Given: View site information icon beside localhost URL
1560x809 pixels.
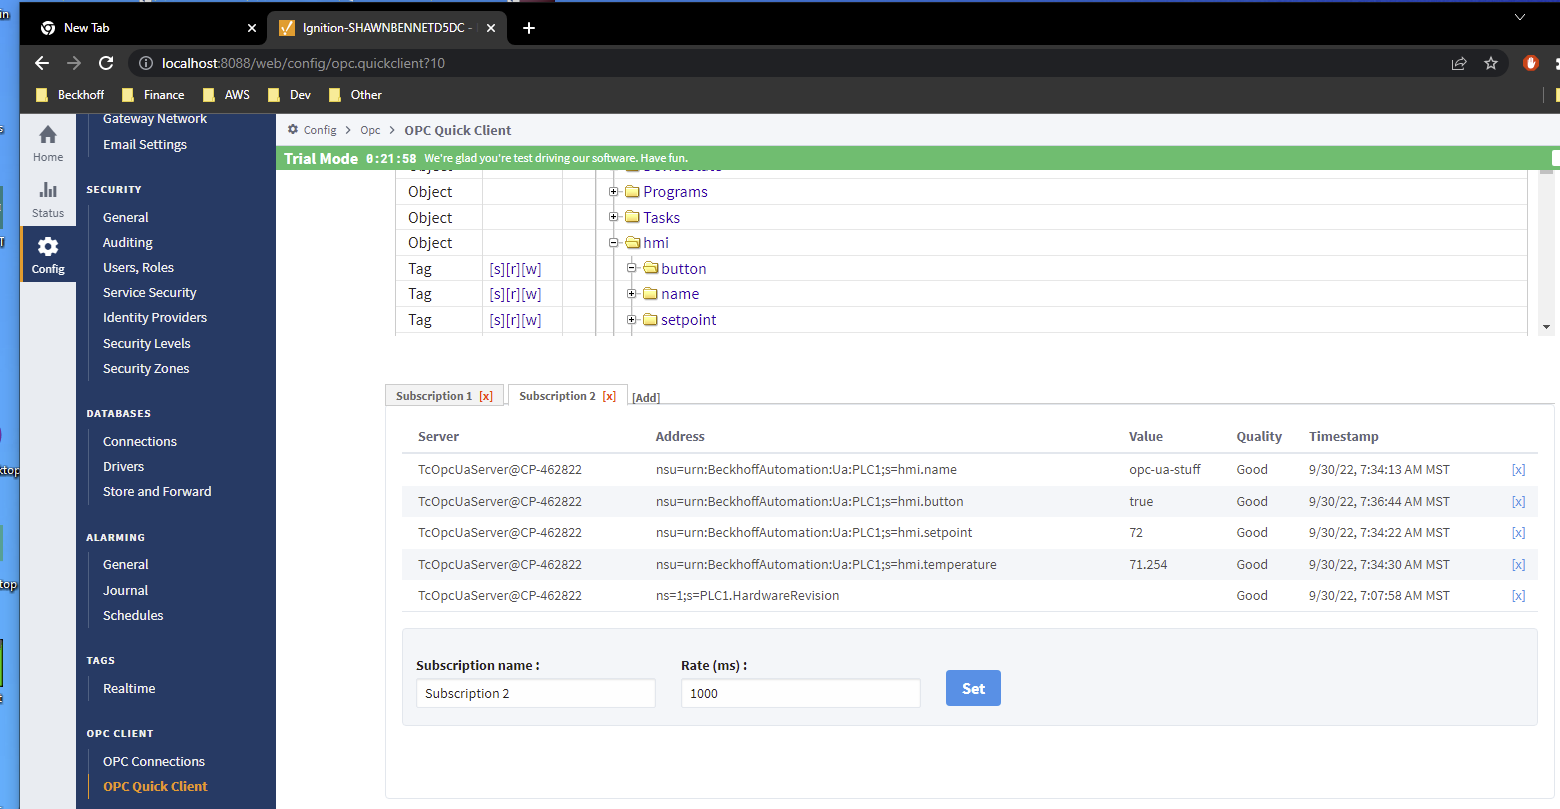Looking at the screenshot, I should coord(146,63).
